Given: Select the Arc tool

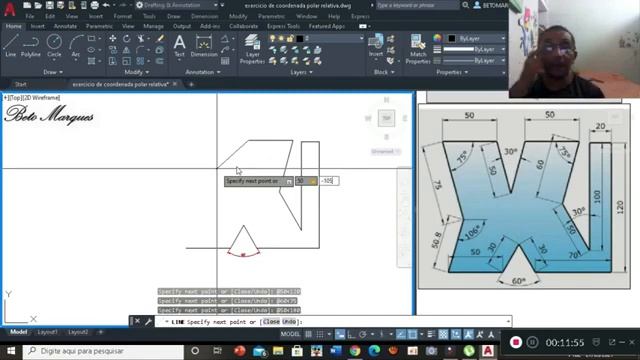Looking at the screenshot, I should pos(76,45).
